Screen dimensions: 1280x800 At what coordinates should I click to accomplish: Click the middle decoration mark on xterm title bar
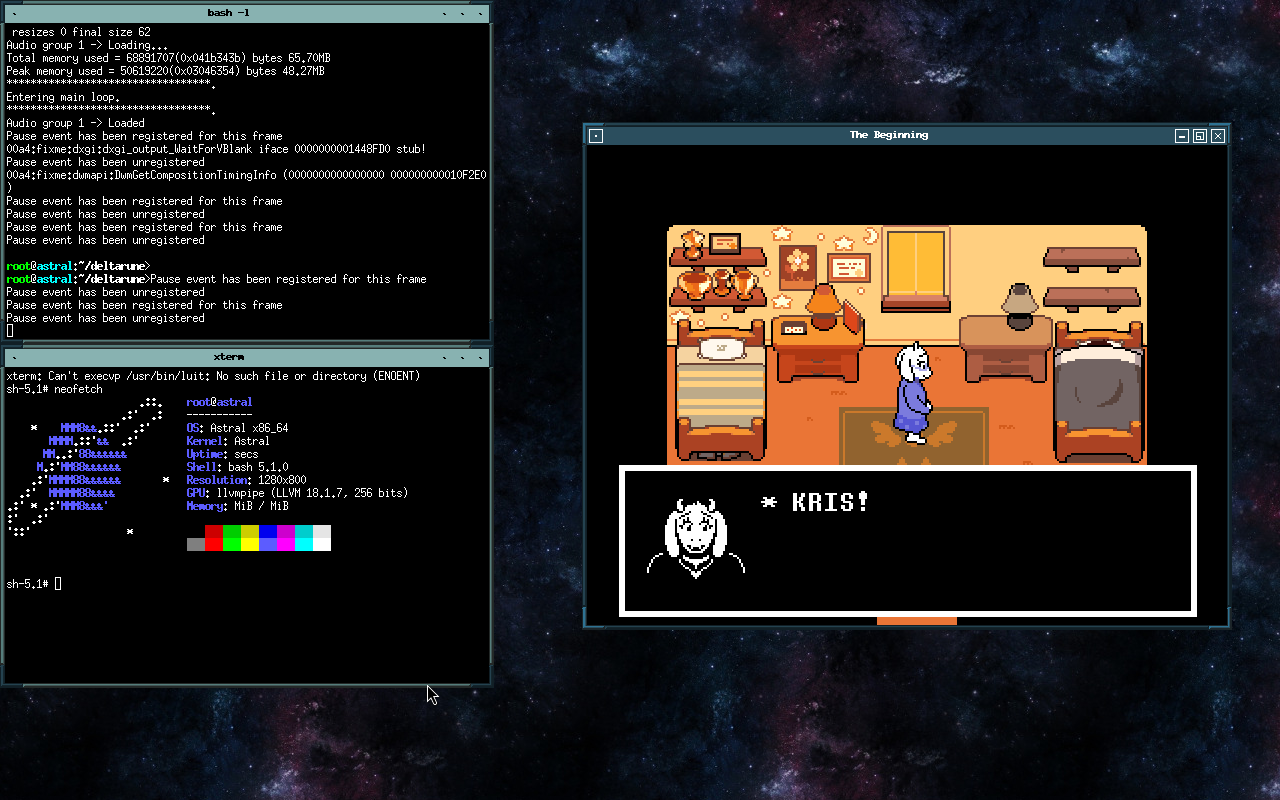pos(461,357)
